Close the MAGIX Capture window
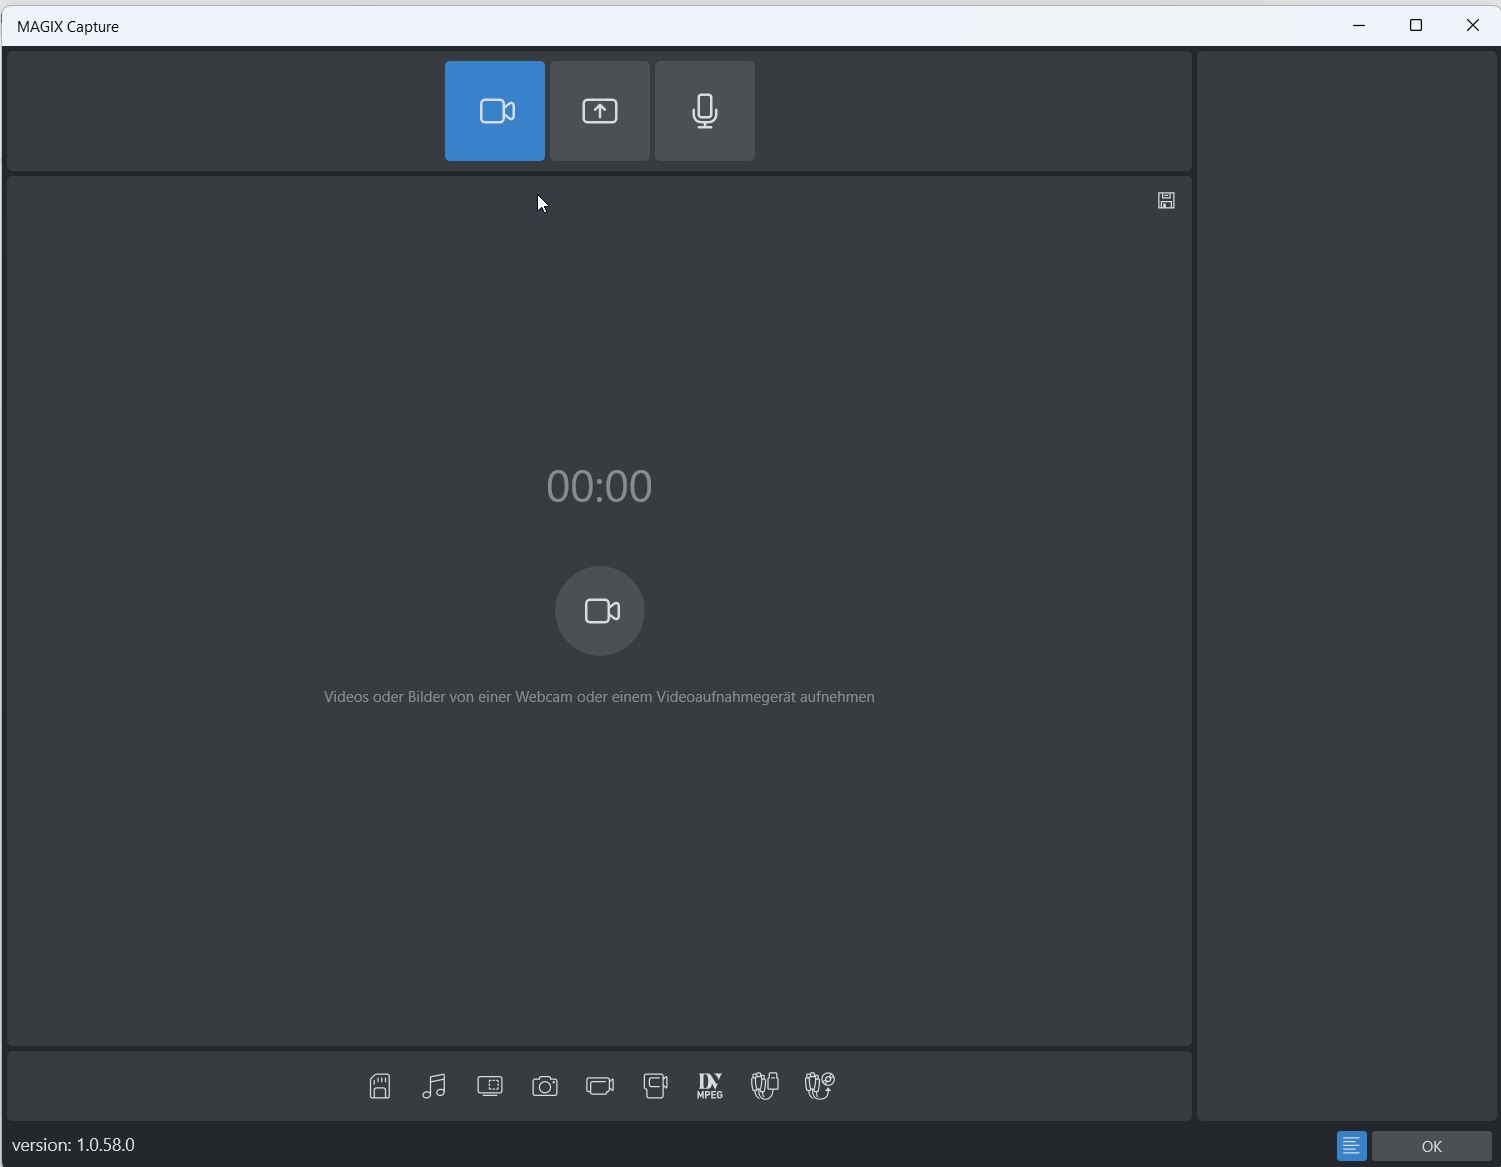 coord(1473,25)
